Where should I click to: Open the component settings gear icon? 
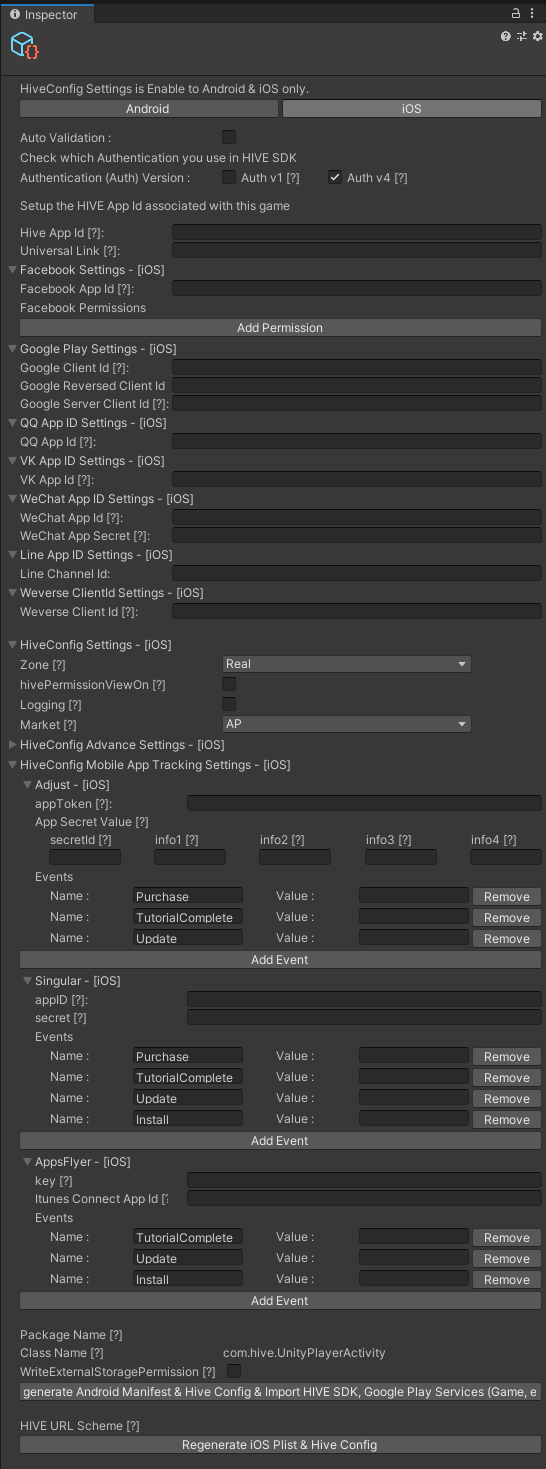(x=538, y=36)
